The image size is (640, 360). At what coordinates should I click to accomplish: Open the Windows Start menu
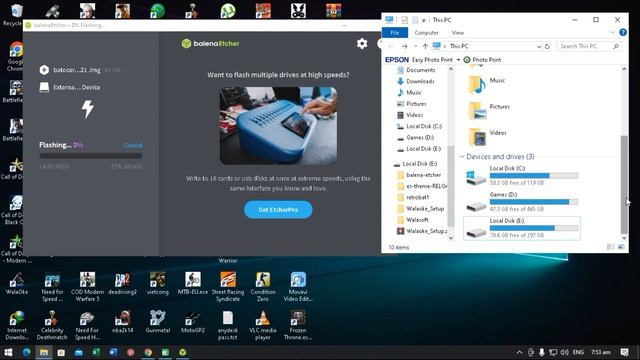[x=8, y=352]
